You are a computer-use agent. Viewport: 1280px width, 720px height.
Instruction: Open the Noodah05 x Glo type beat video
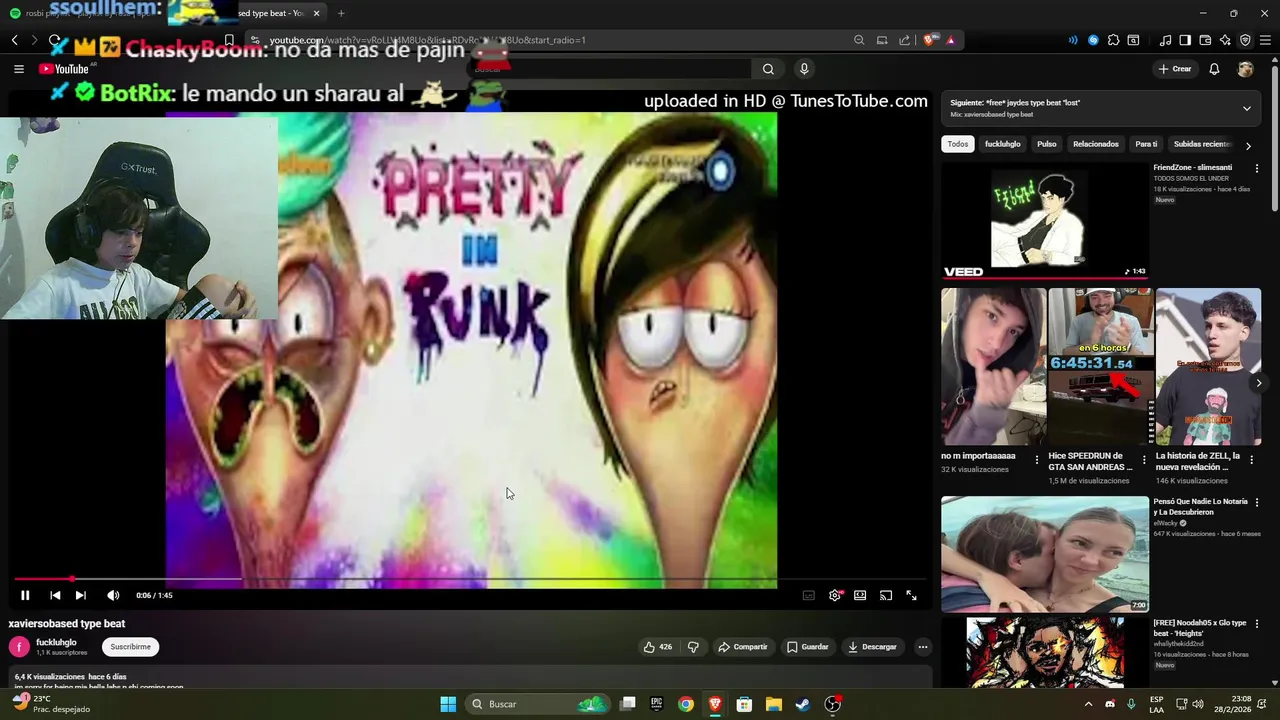(x=1045, y=652)
